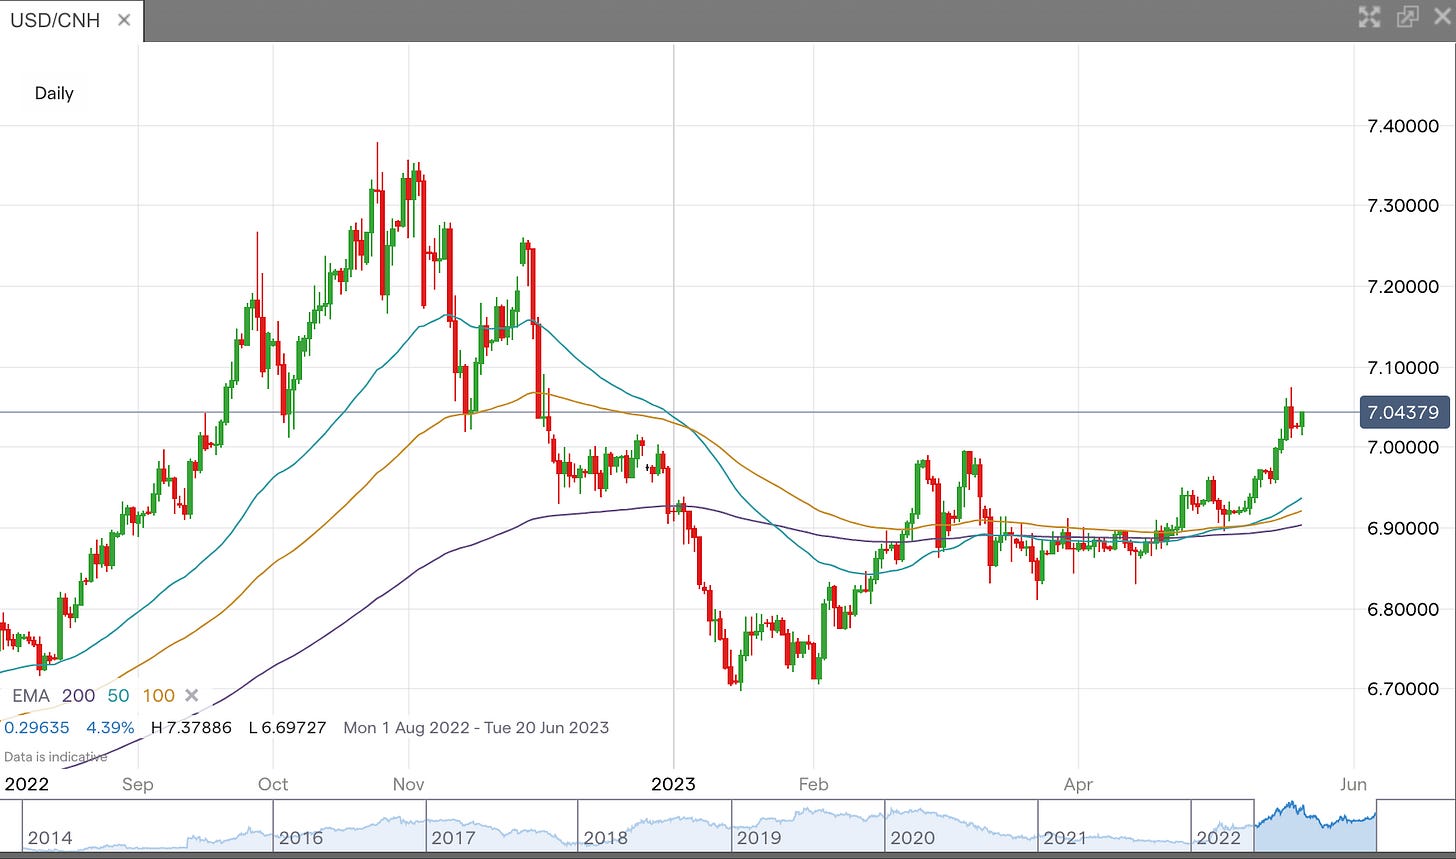Click the 6.70000 price axis label
Viewport: 1456px width, 859px height.
(x=1403, y=688)
